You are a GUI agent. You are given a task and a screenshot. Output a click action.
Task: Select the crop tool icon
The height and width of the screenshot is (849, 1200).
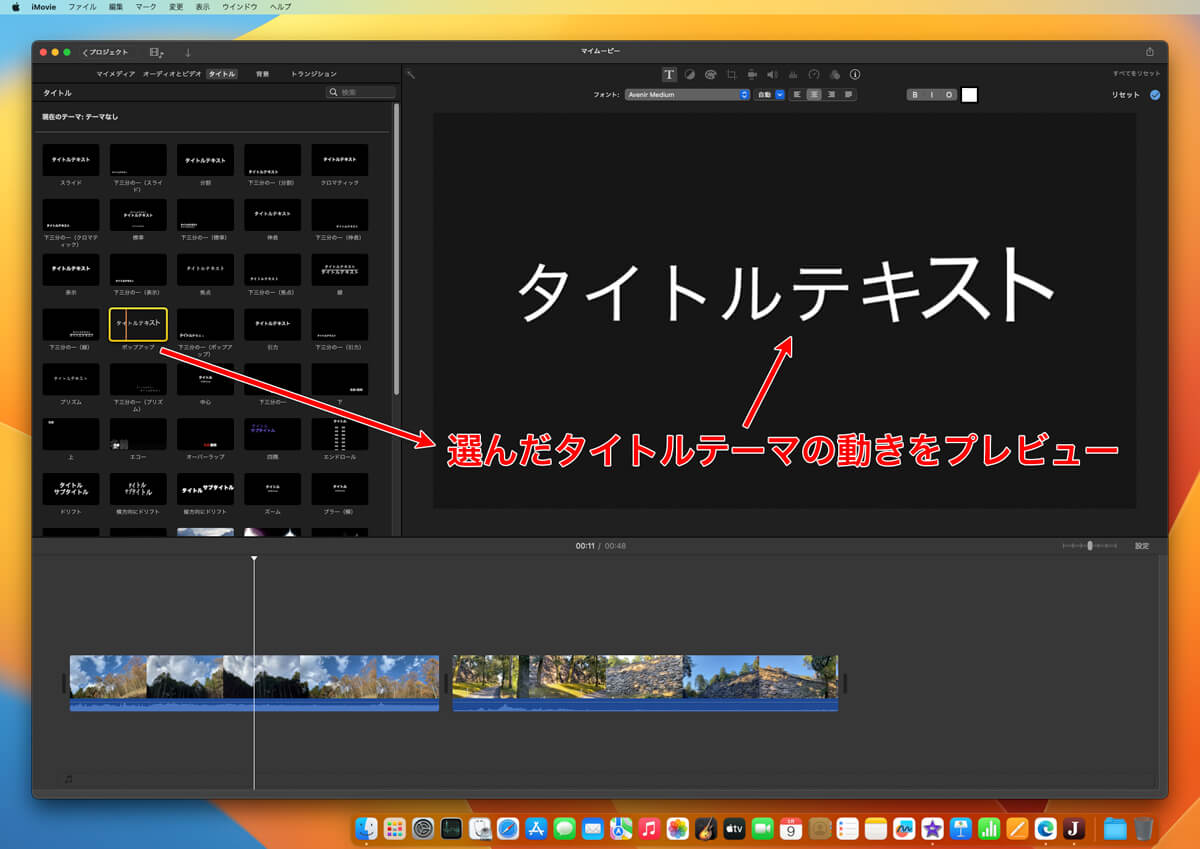point(731,74)
